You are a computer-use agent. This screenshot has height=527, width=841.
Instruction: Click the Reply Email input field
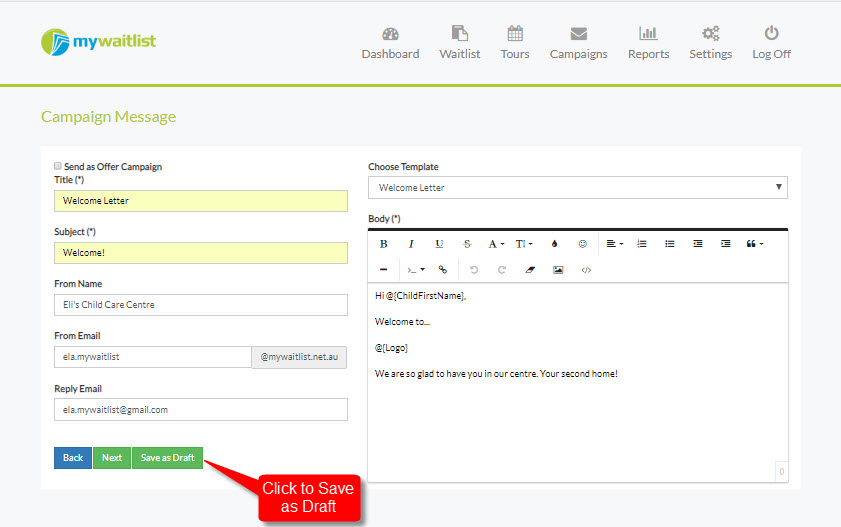click(x=201, y=410)
